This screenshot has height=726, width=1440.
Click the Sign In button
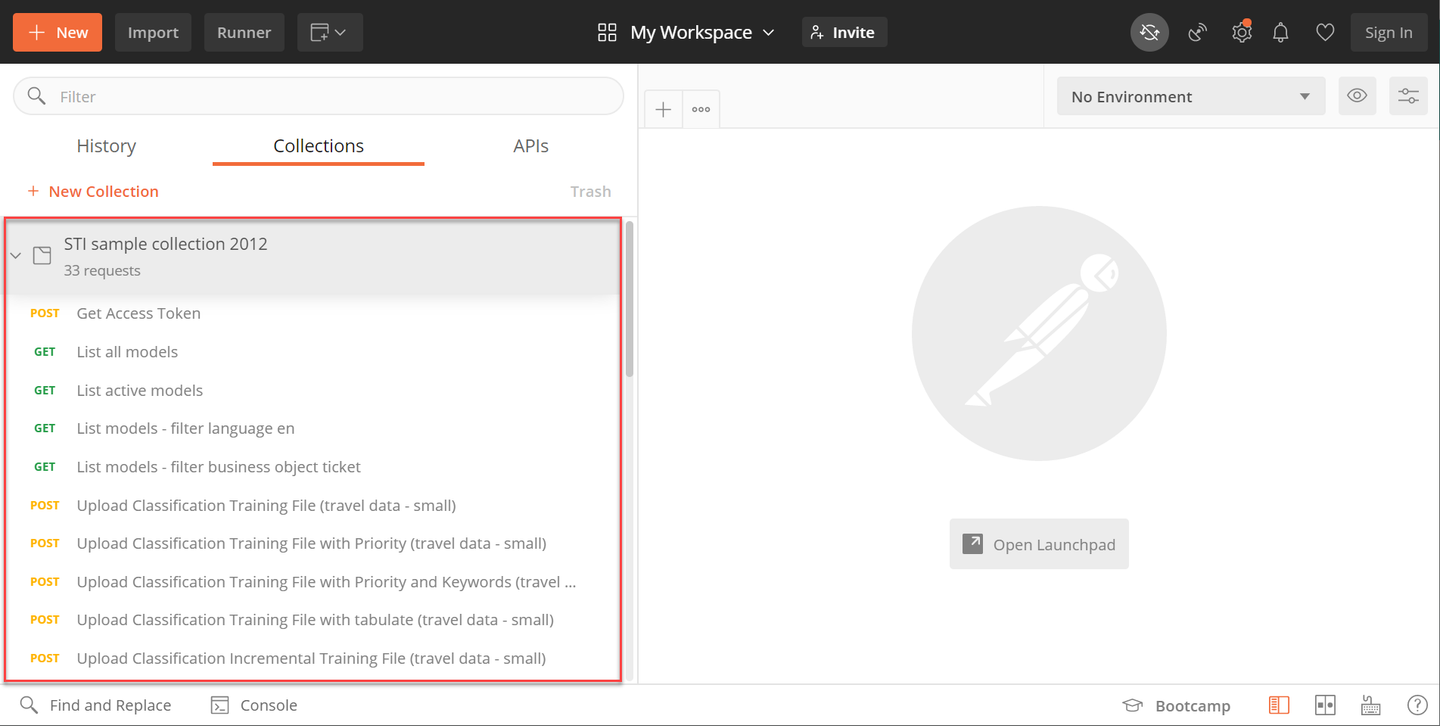tap(1389, 32)
